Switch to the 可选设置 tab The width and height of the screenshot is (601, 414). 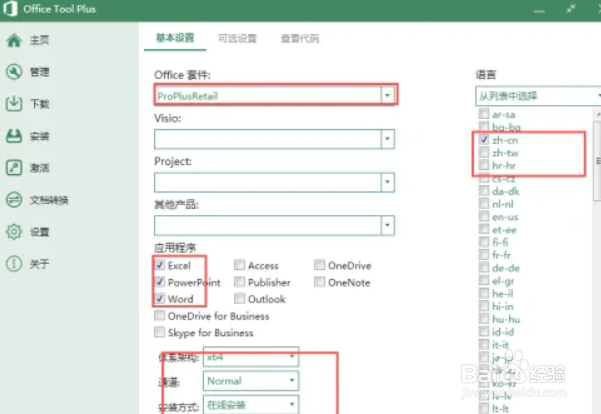(x=237, y=38)
